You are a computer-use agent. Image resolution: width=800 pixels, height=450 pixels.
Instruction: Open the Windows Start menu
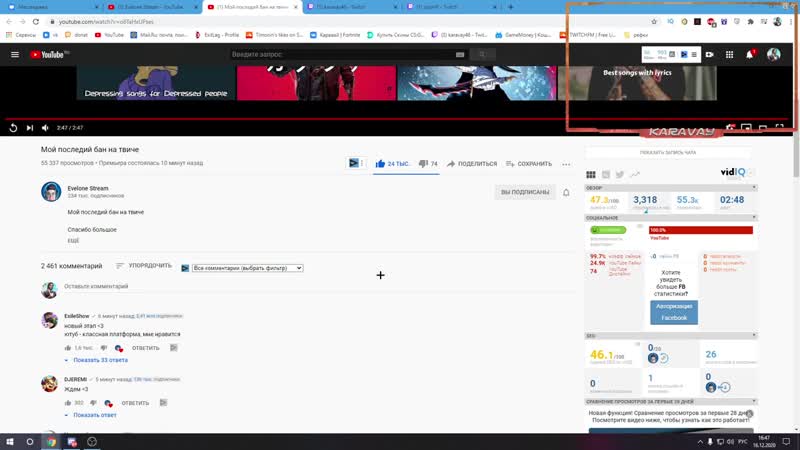10,442
